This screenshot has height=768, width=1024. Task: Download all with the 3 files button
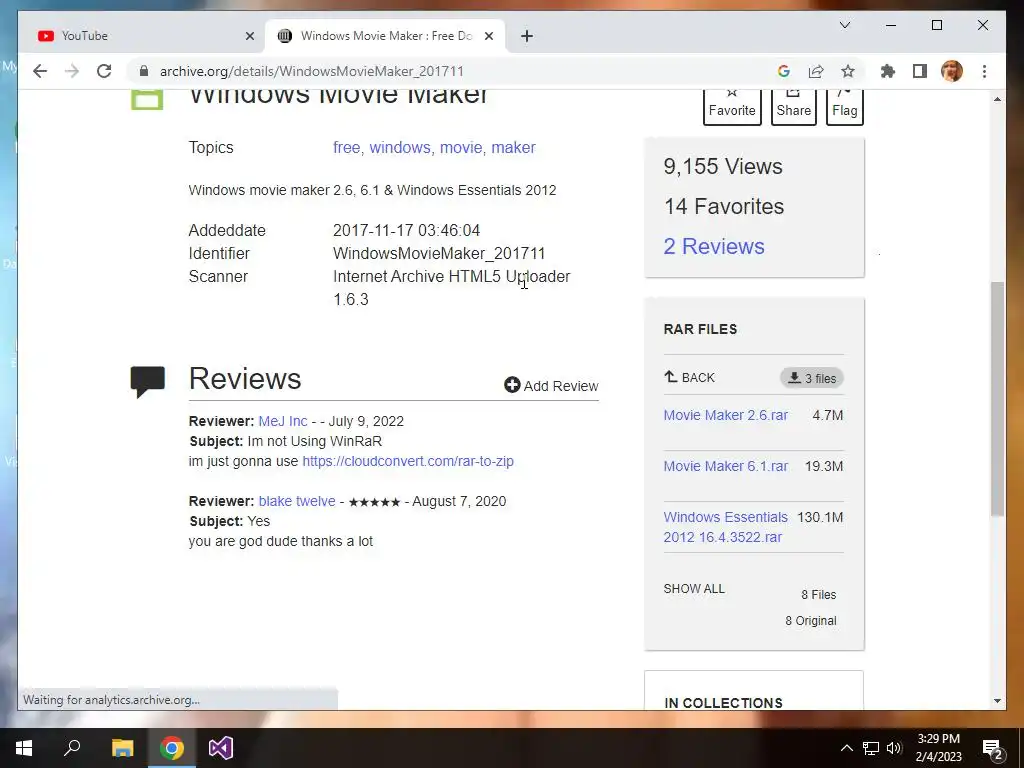[812, 378]
